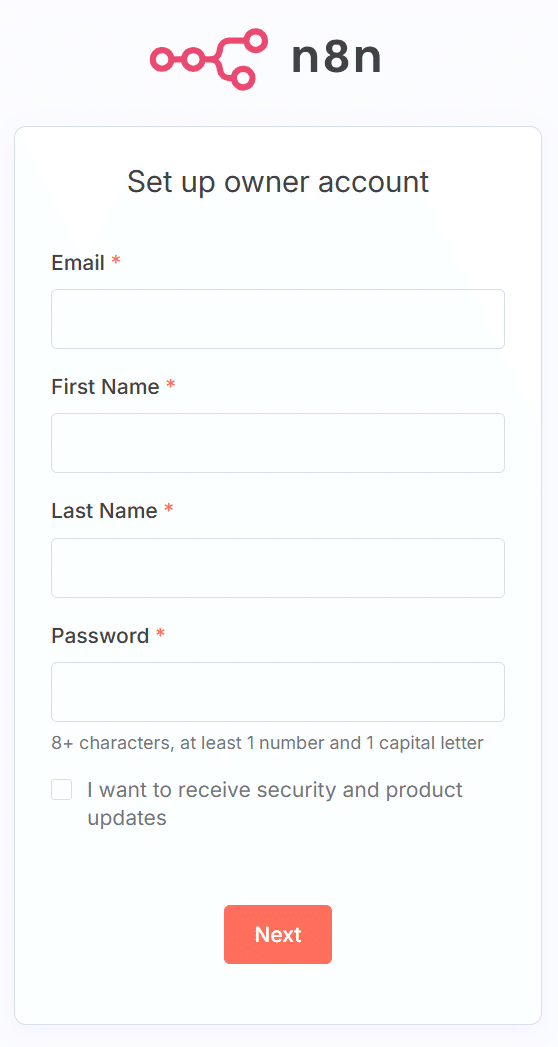Select the "Set up owner account" heading
This screenshot has width=558, height=1047.
click(278, 182)
